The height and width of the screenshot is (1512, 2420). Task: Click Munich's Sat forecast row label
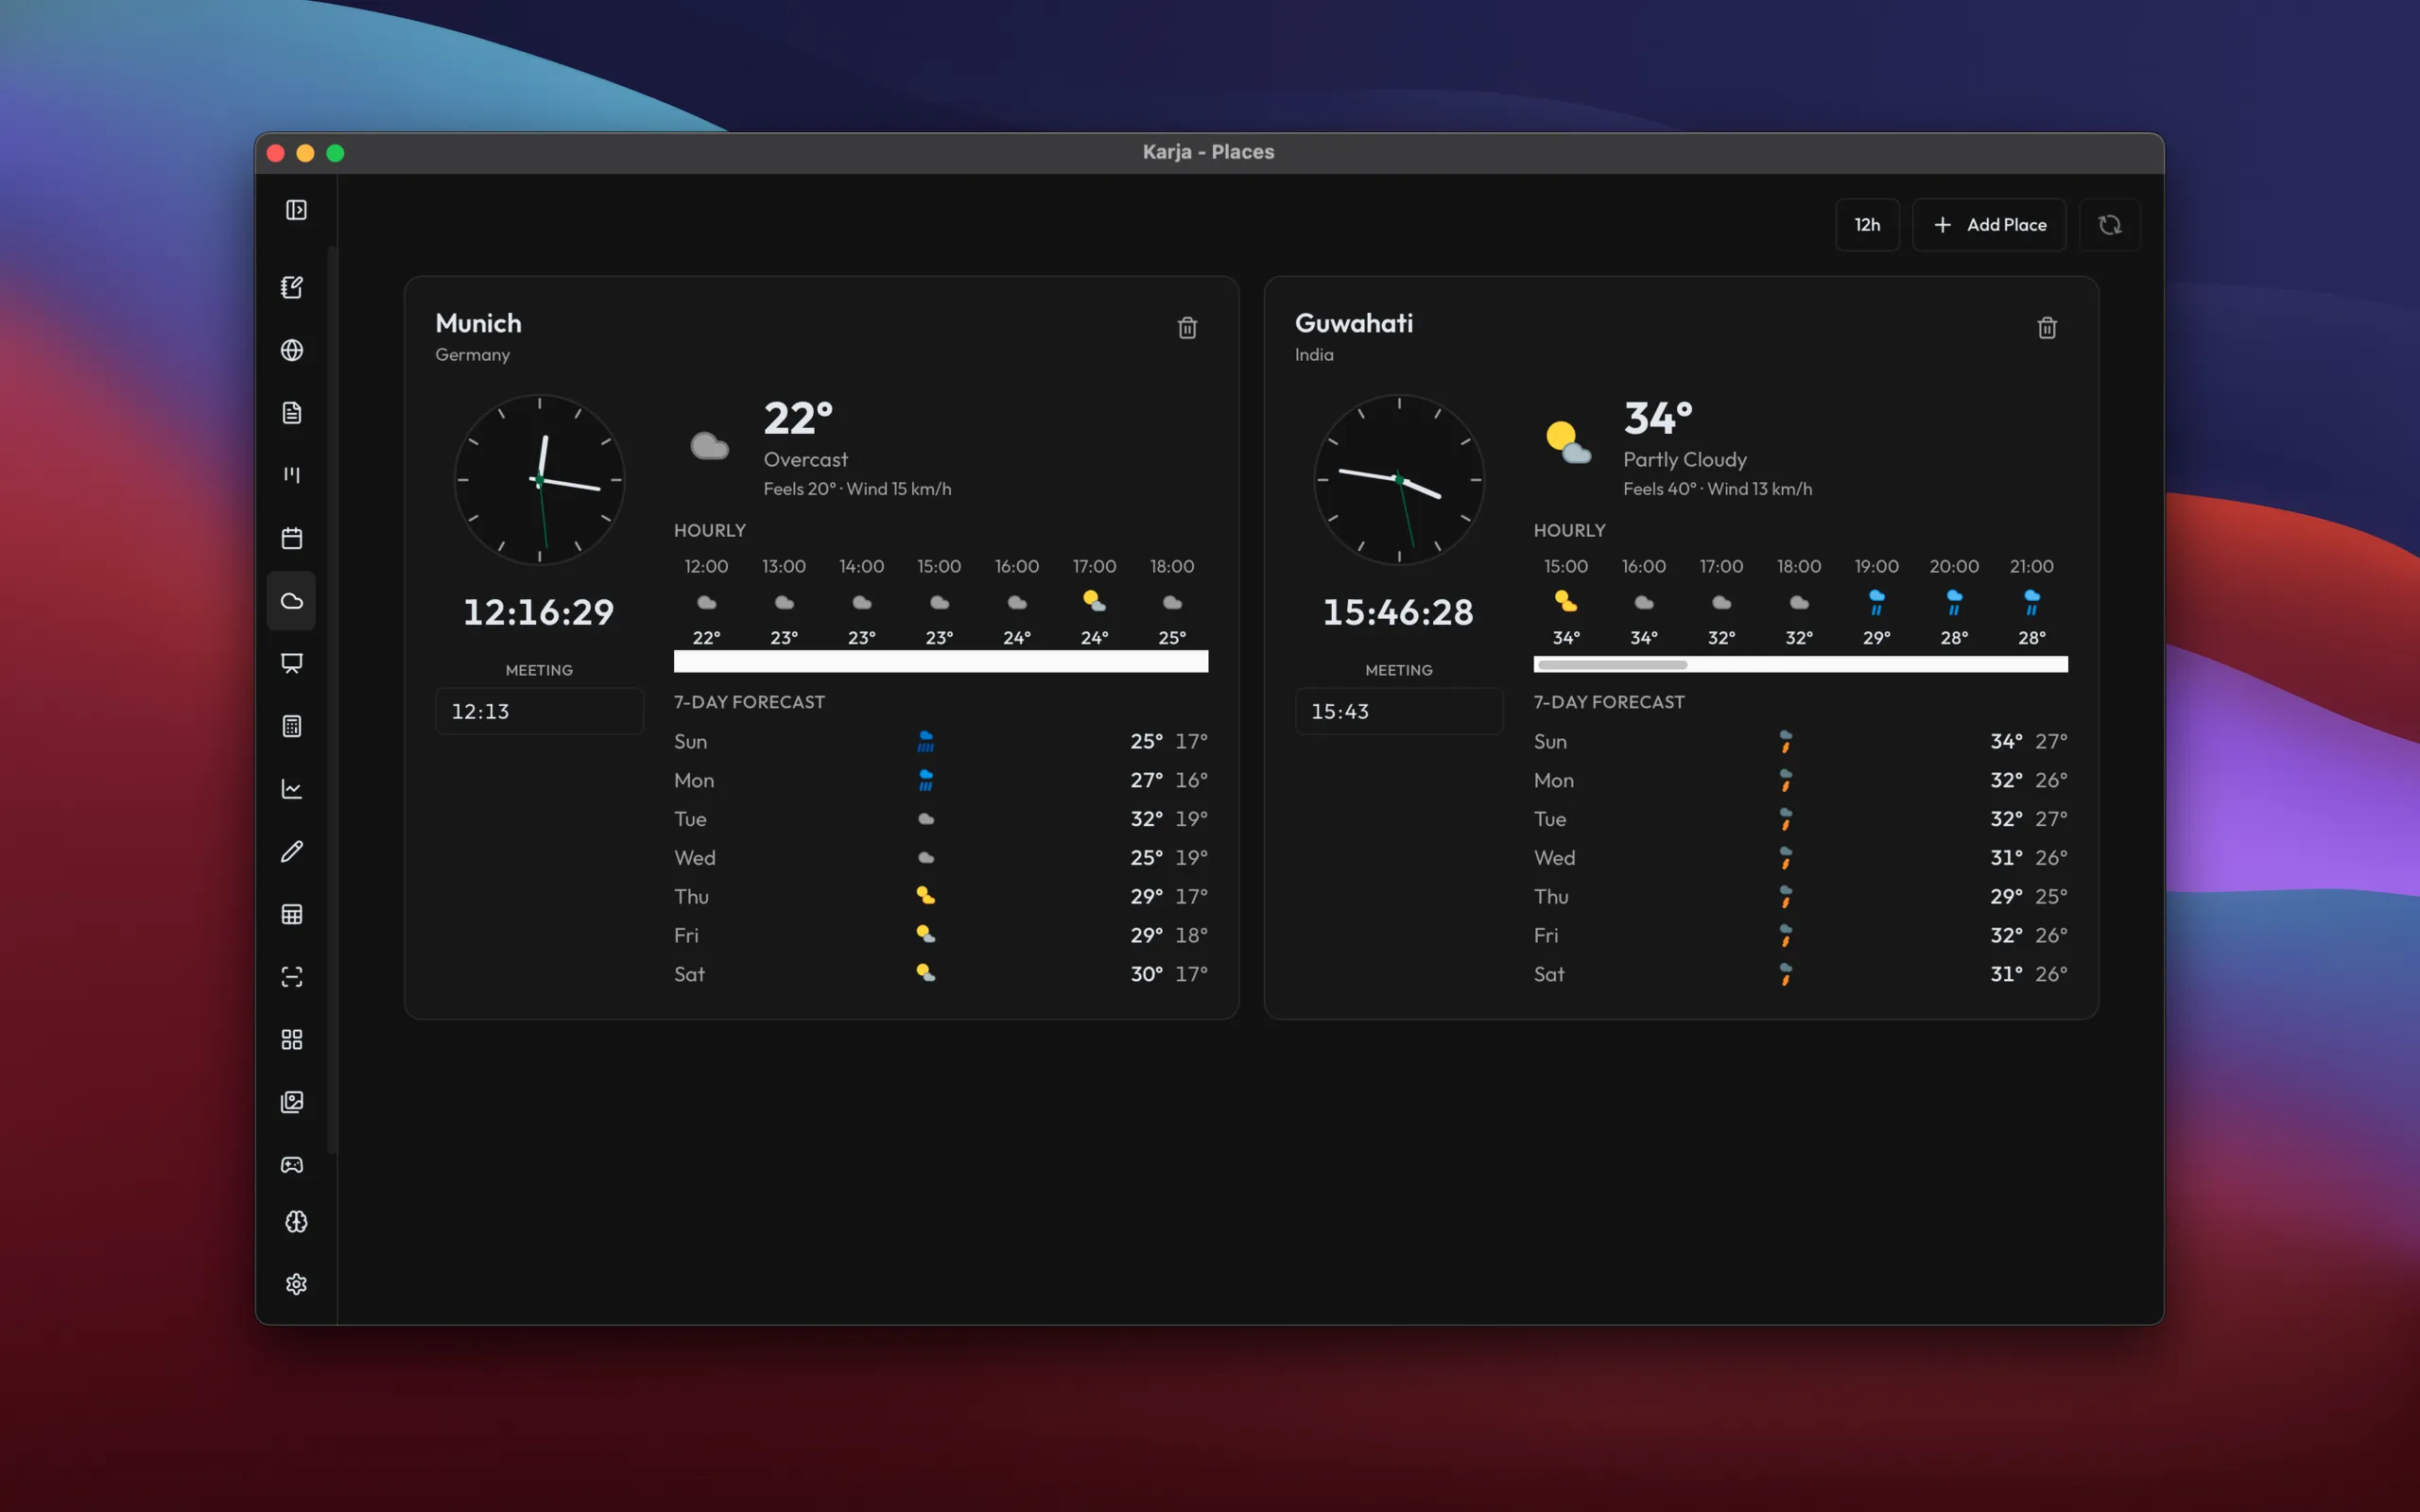pyautogui.click(x=689, y=974)
